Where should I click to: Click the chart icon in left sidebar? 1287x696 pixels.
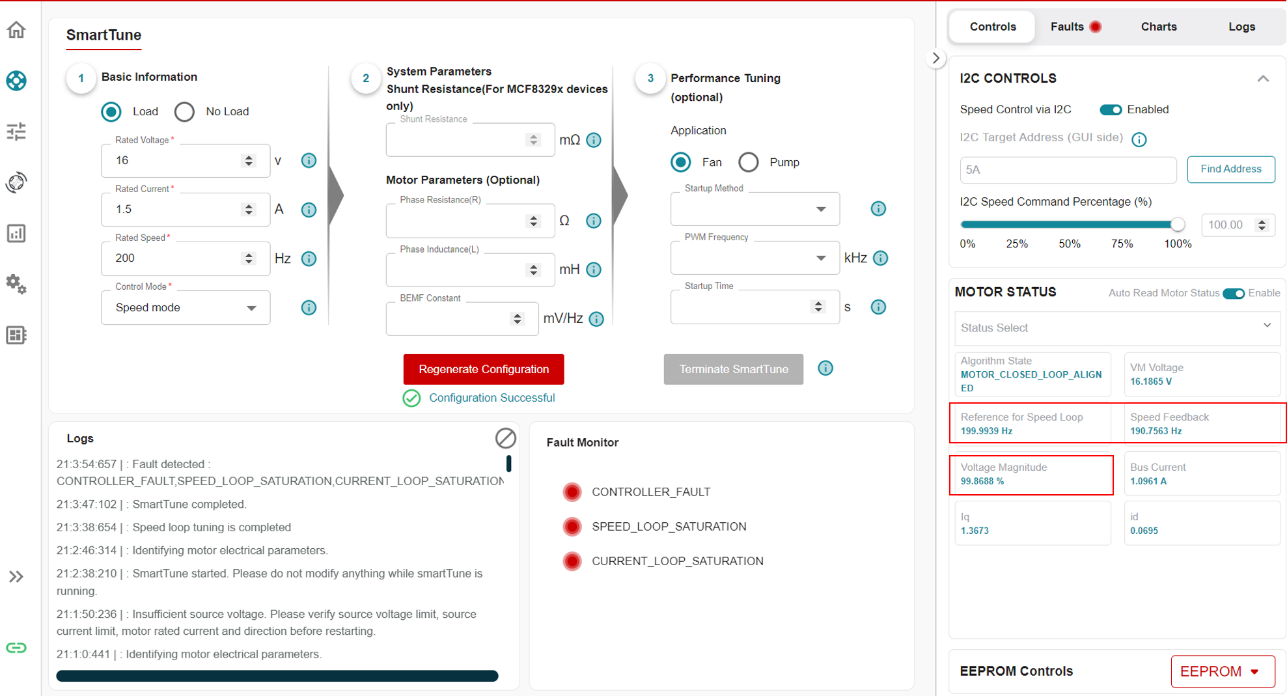coord(16,233)
